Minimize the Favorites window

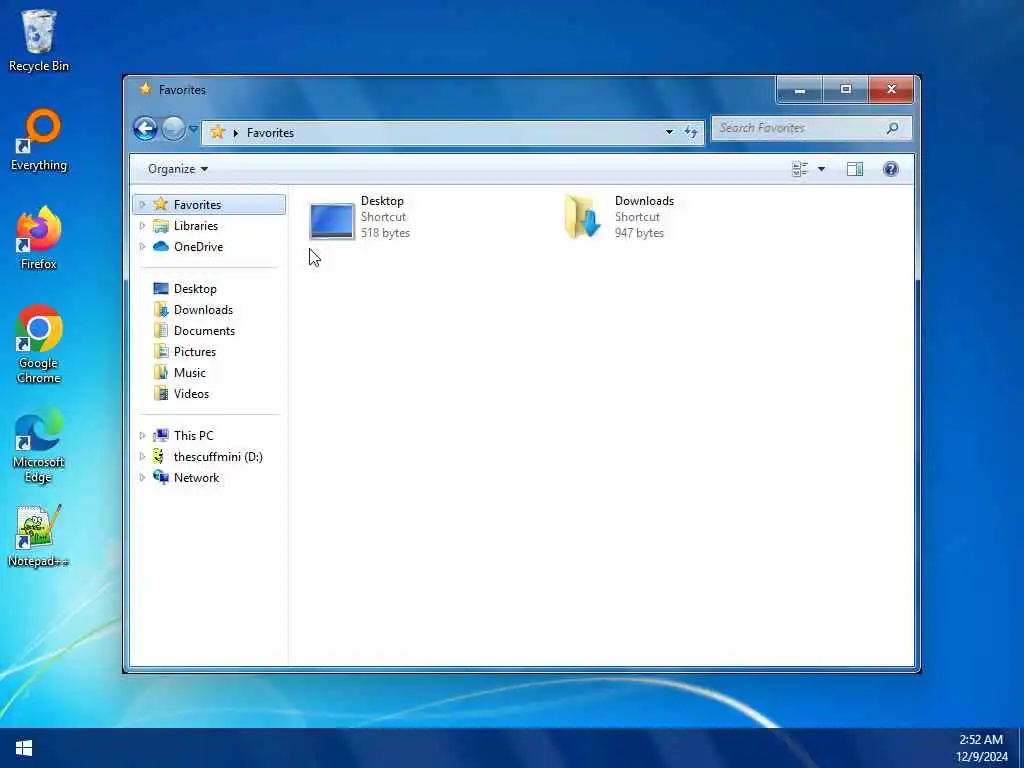tap(799, 89)
